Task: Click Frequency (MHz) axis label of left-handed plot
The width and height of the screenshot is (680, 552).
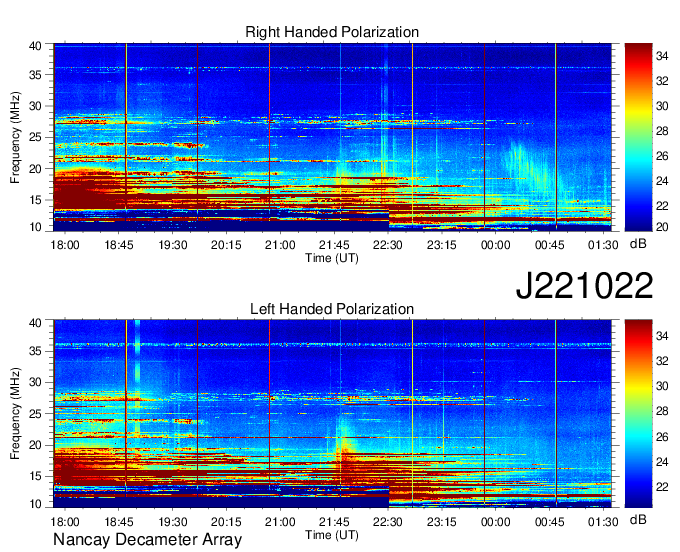Action: click(15, 414)
